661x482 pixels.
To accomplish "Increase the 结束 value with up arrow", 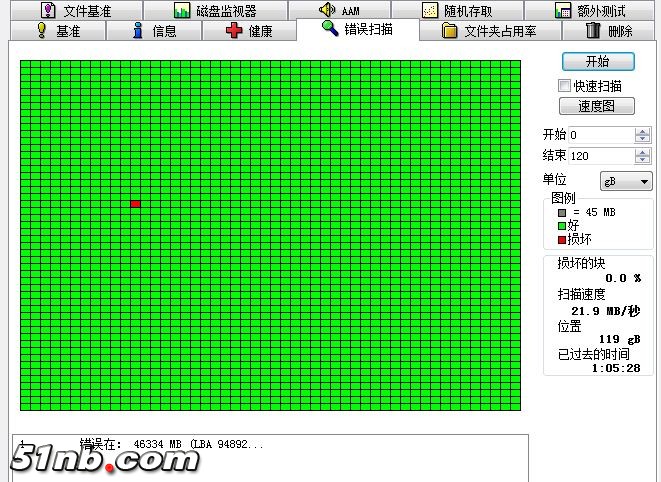I will (x=642, y=152).
